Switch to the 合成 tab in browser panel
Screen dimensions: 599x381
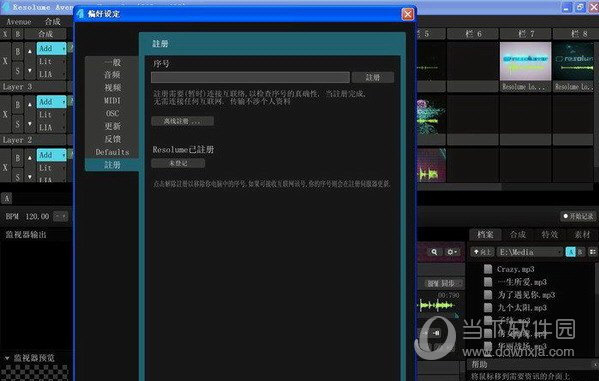[518, 234]
